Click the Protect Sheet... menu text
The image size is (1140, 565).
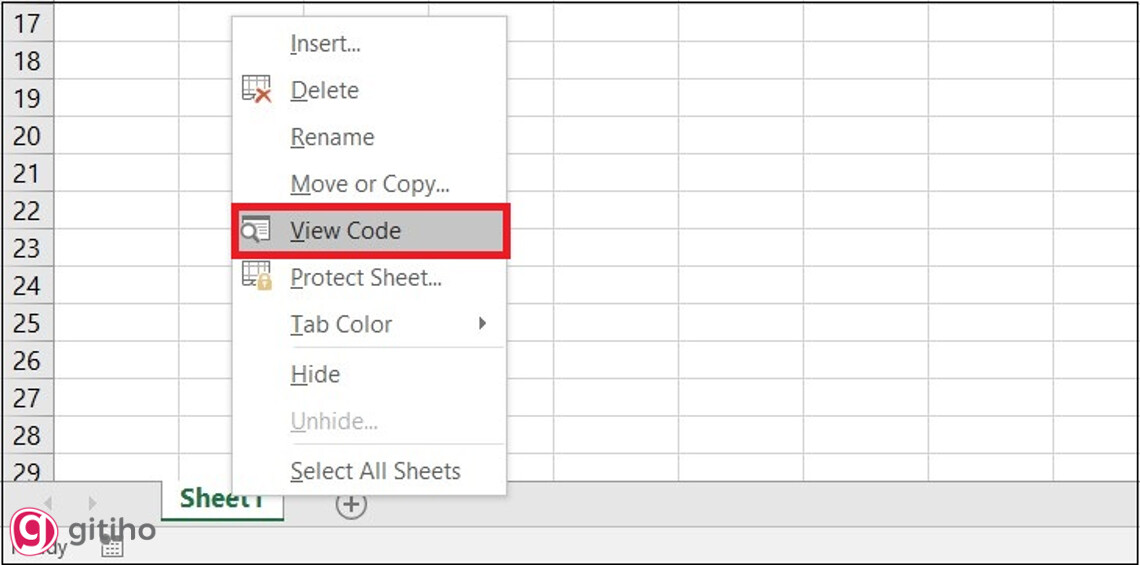point(366,278)
